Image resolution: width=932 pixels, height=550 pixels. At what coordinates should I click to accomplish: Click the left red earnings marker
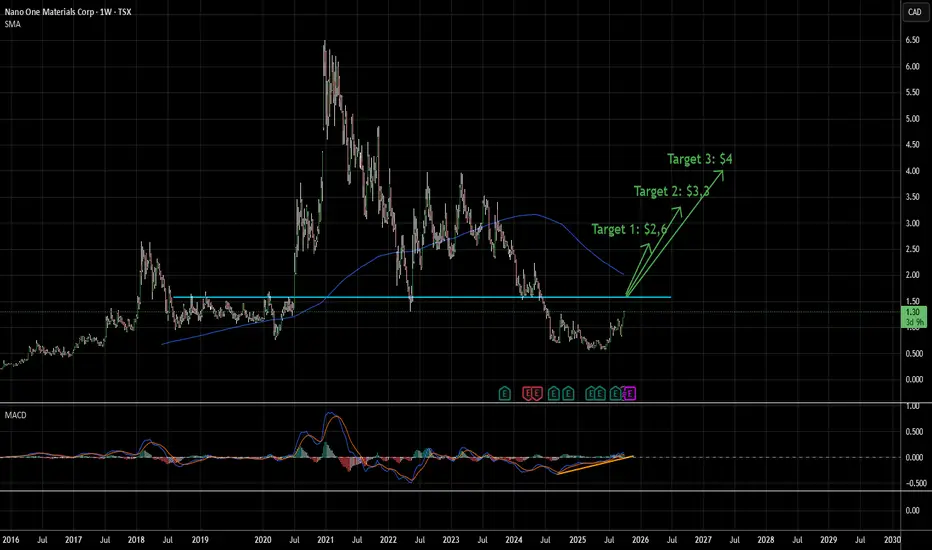click(x=527, y=393)
